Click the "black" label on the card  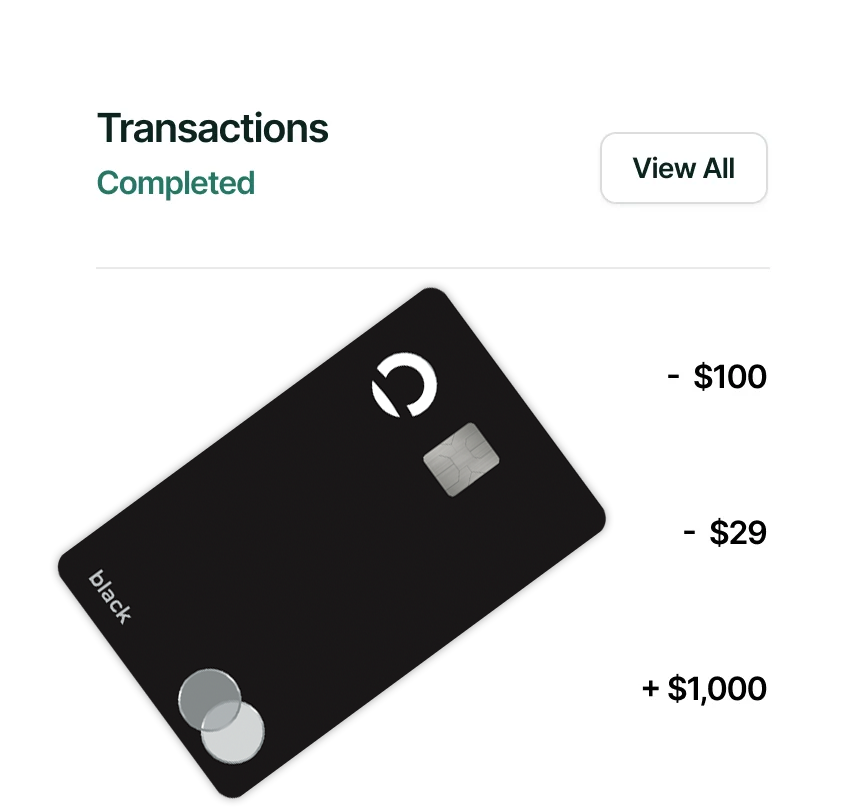tap(110, 596)
